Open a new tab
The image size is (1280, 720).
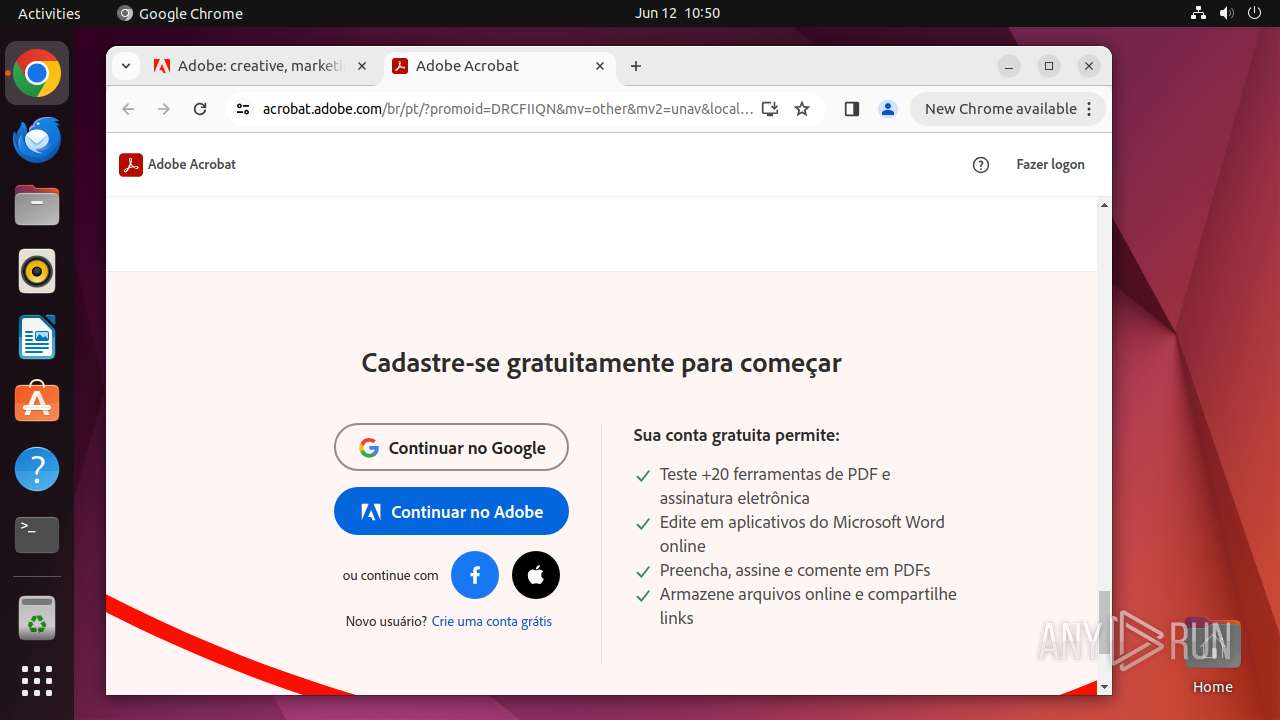(x=636, y=66)
